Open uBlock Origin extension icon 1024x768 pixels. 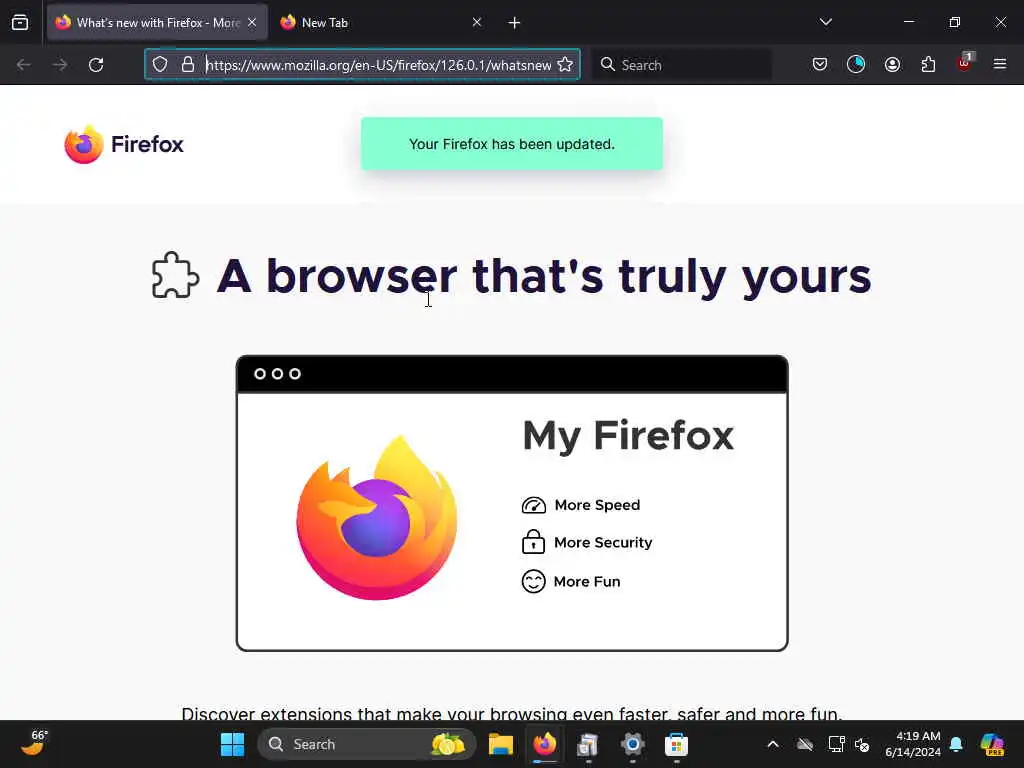point(965,63)
